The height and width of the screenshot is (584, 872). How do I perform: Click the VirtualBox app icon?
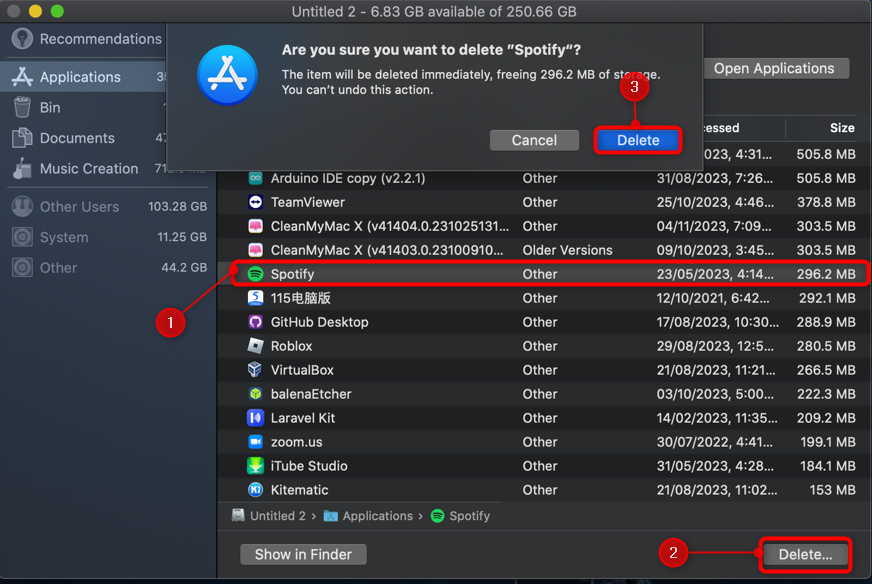click(x=255, y=370)
